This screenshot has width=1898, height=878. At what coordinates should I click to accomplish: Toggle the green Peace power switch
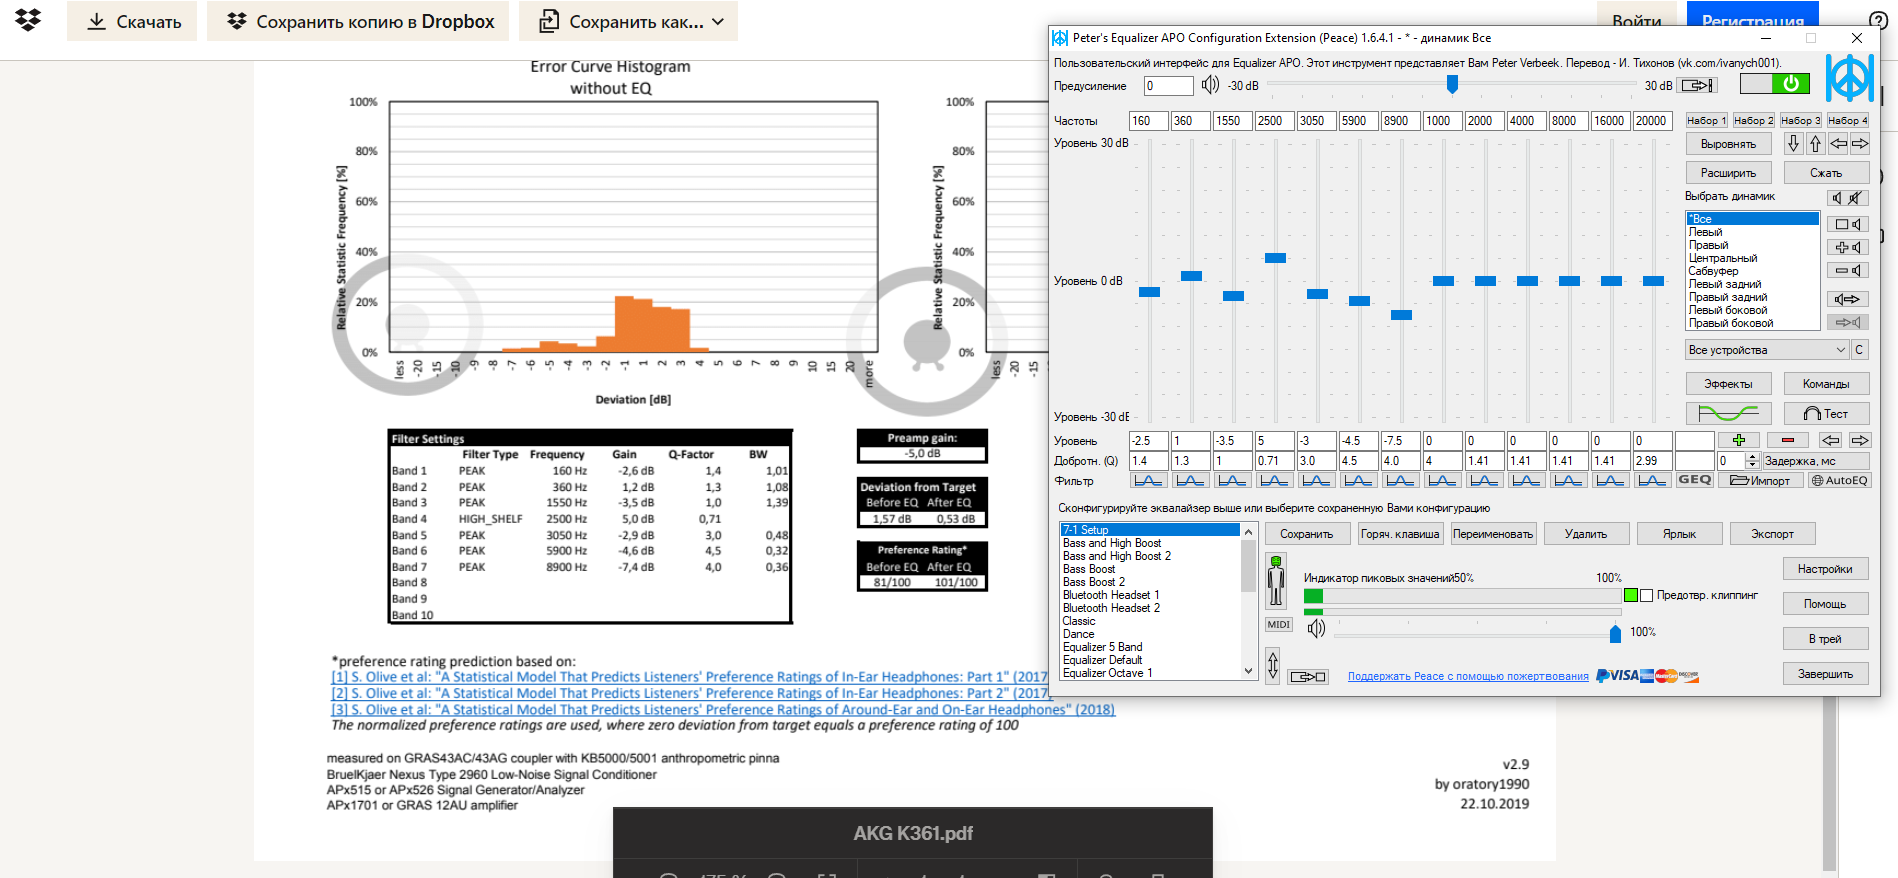coord(1774,84)
